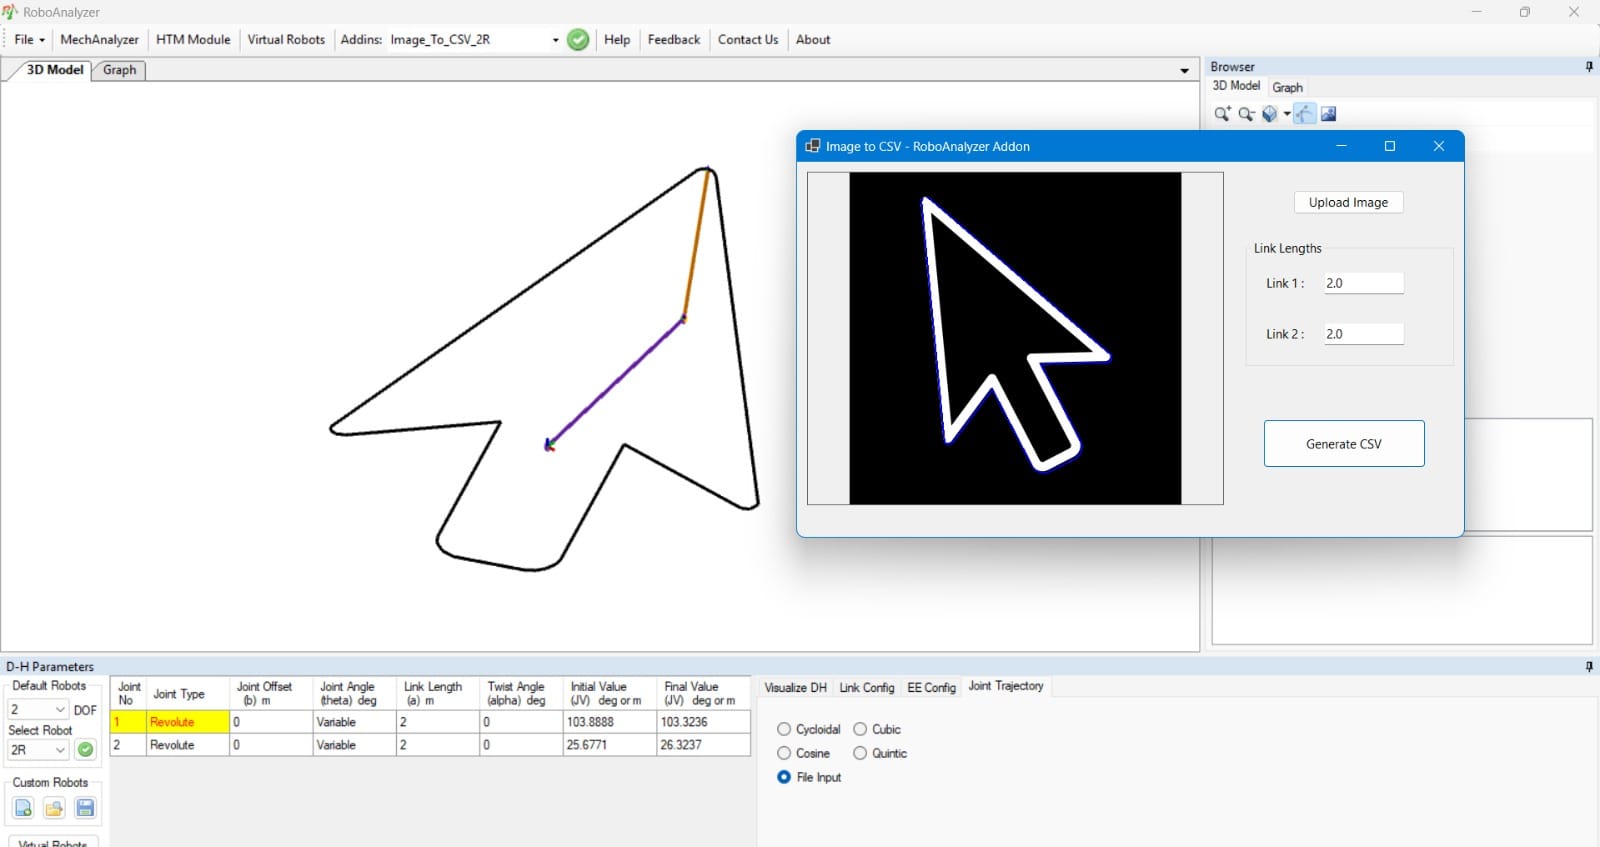Pin the D-H Parameters panel pushpin
This screenshot has width=1600, height=847.
coord(1589,667)
